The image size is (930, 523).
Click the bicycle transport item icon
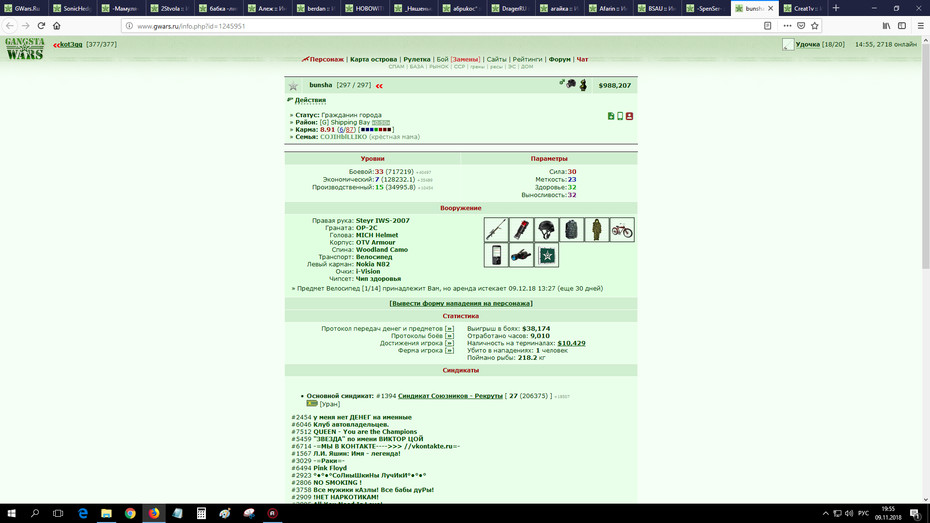[622, 229]
